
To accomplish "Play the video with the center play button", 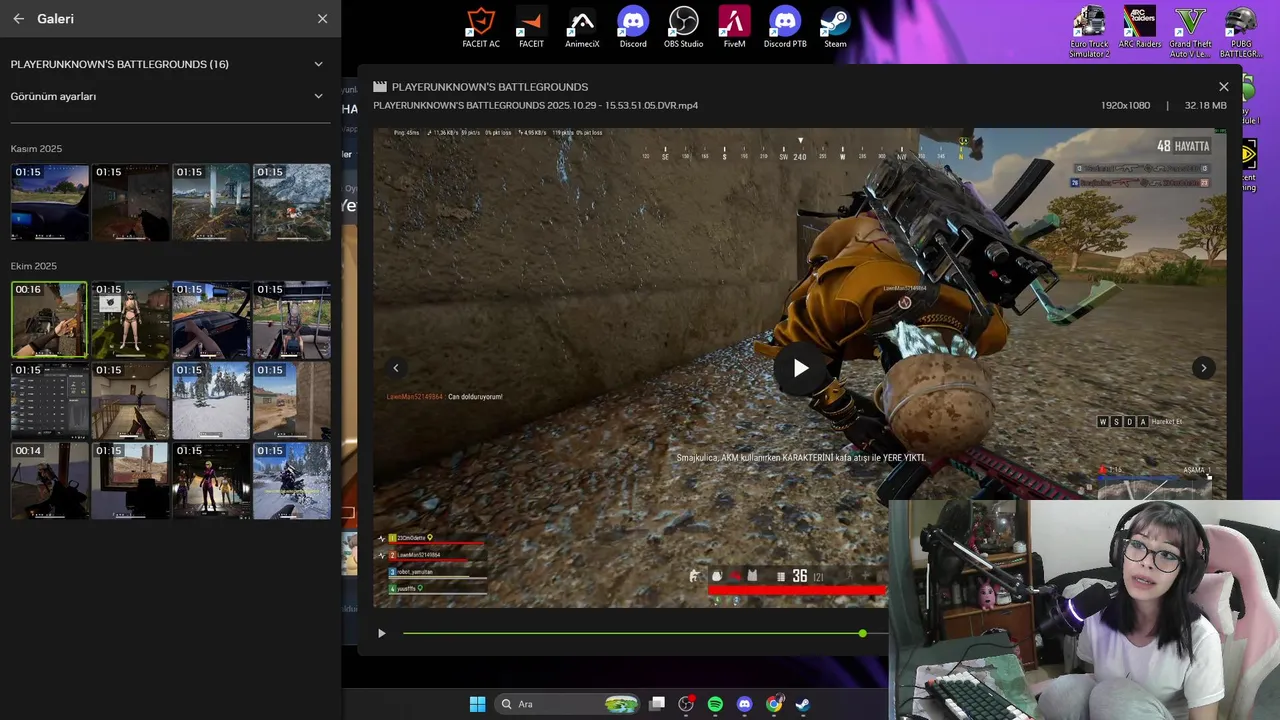I will 800,368.
